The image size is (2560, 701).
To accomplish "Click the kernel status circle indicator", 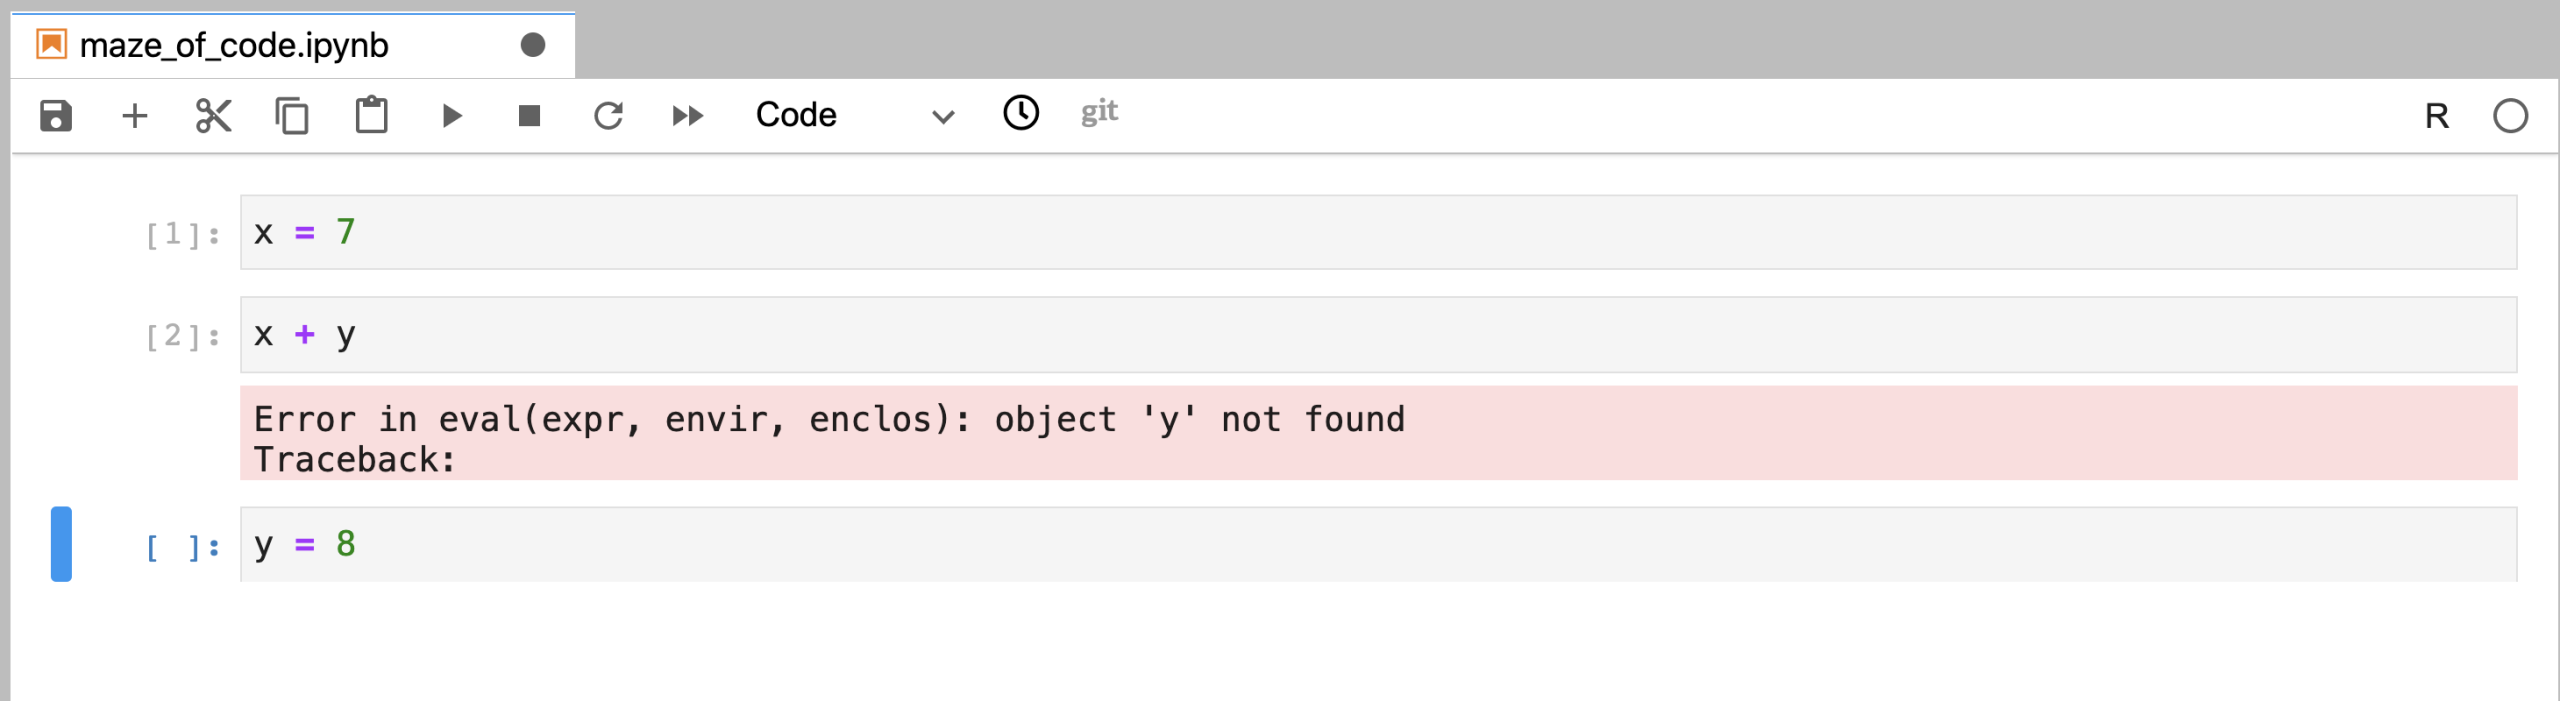I will coord(2510,116).
